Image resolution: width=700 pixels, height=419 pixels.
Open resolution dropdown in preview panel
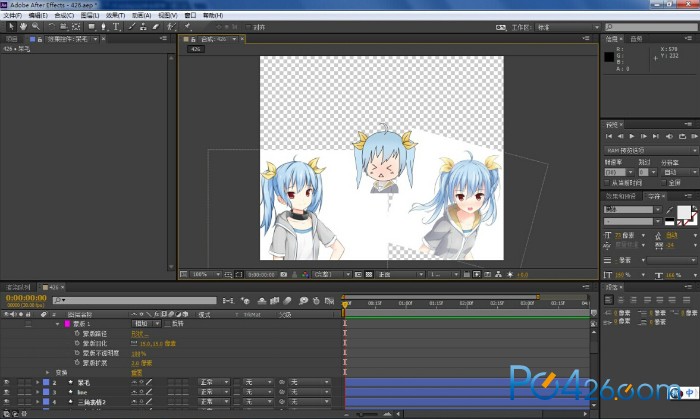coord(679,172)
